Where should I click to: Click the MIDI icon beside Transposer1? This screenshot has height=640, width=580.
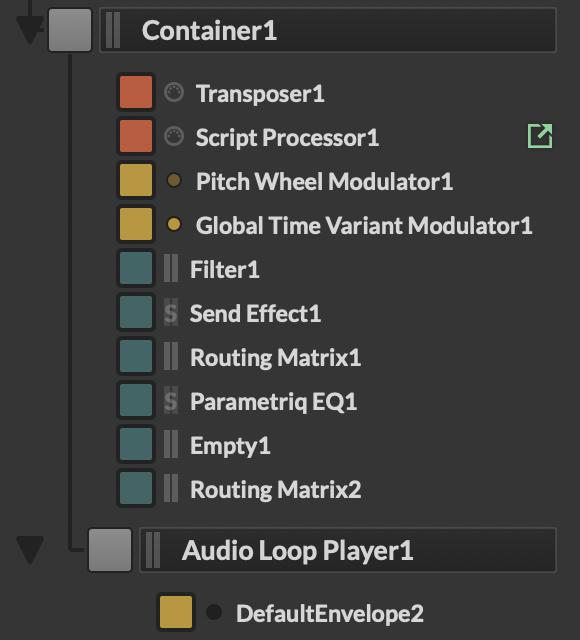174,92
